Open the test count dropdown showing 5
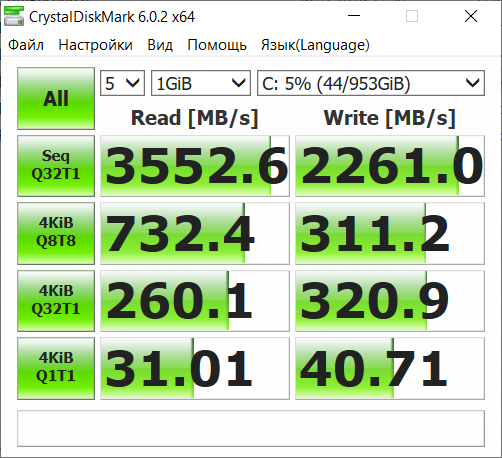 pyautogui.click(x=122, y=83)
